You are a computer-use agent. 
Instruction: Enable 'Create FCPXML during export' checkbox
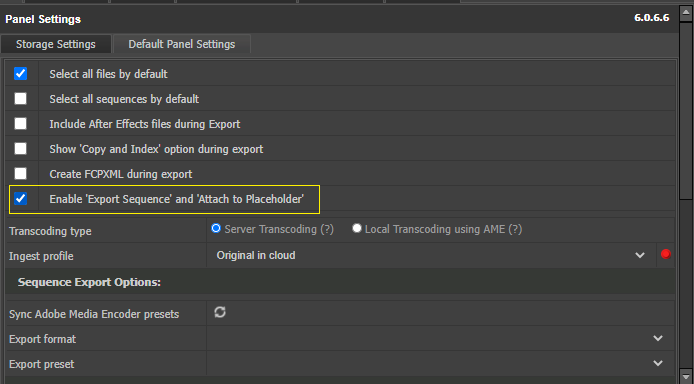click(x=20, y=173)
